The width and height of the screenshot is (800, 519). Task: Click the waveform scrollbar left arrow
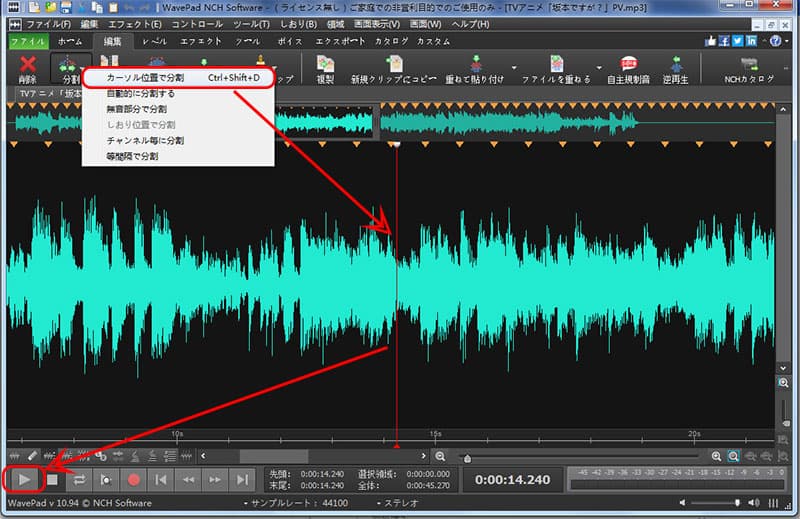(x=203, y=456)
